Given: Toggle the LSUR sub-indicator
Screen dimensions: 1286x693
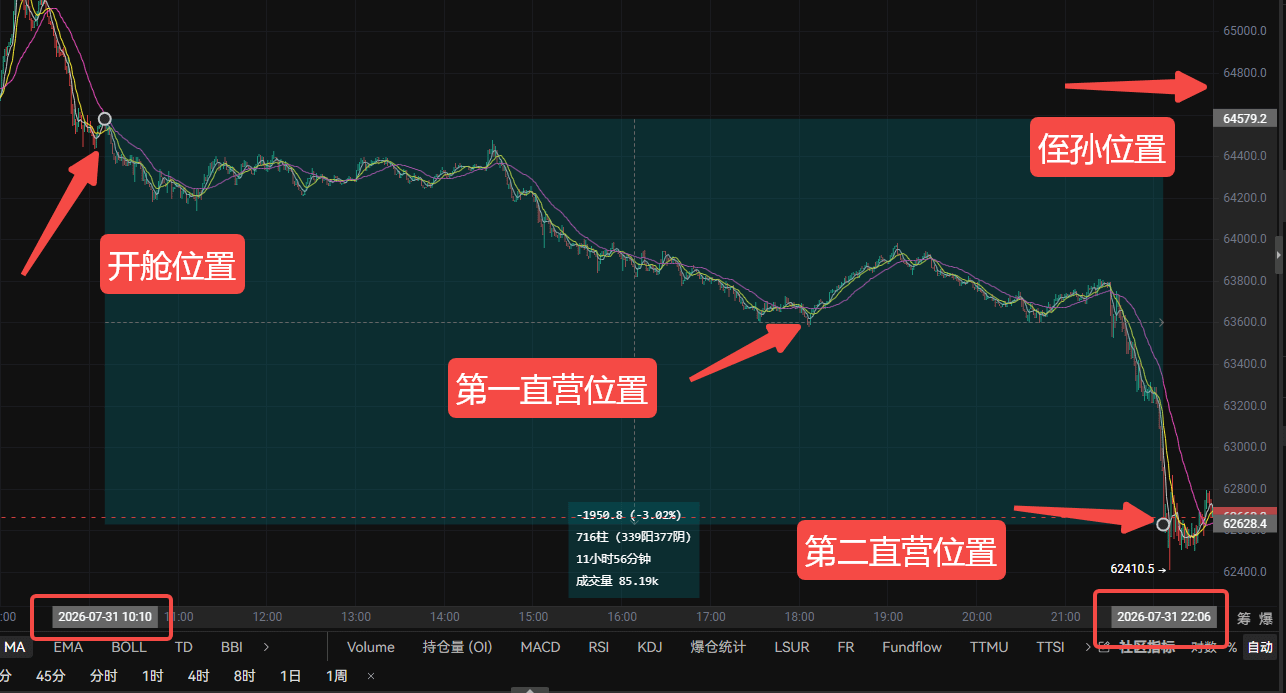Looking at the screenshot, I should coord(792,647).
